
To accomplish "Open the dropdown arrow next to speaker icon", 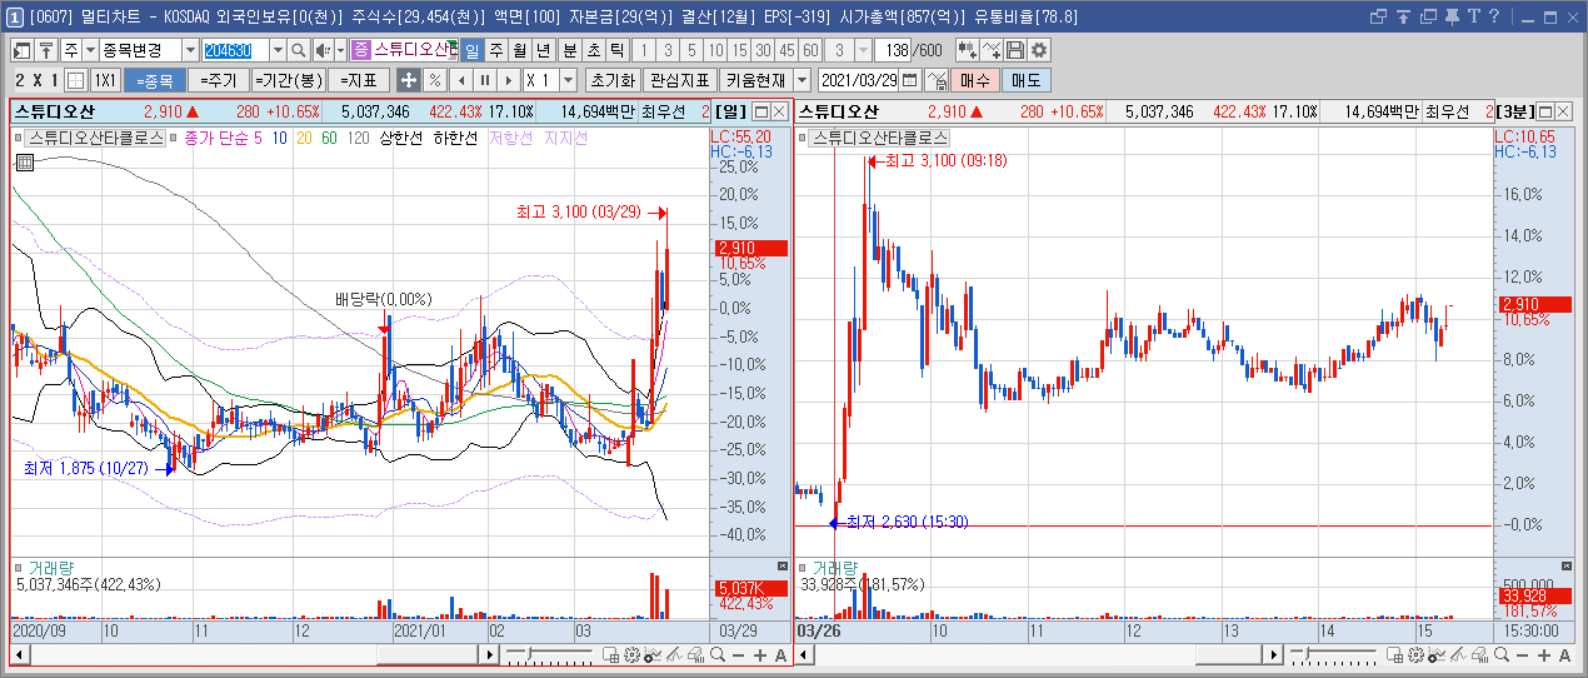I will point(340,50).
